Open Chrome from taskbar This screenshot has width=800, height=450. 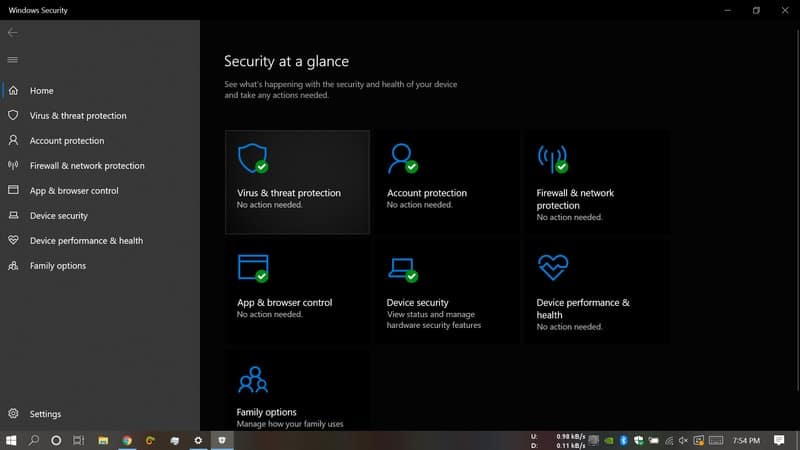[x=127, y=440]
